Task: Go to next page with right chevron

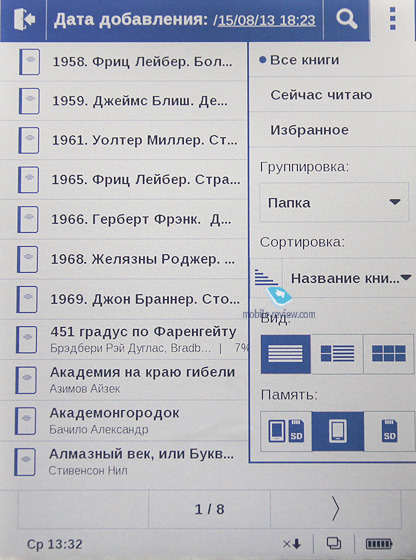Action: (336, 509)
